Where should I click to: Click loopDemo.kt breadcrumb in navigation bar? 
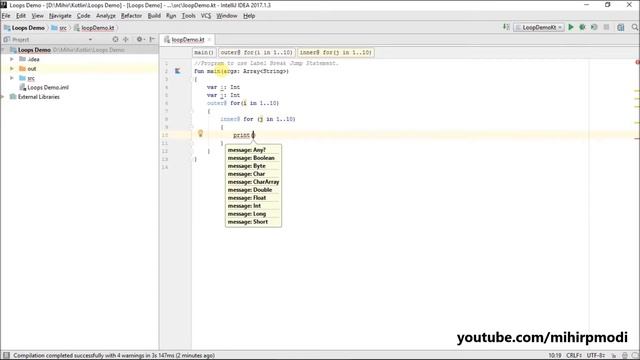click(94, 28)
